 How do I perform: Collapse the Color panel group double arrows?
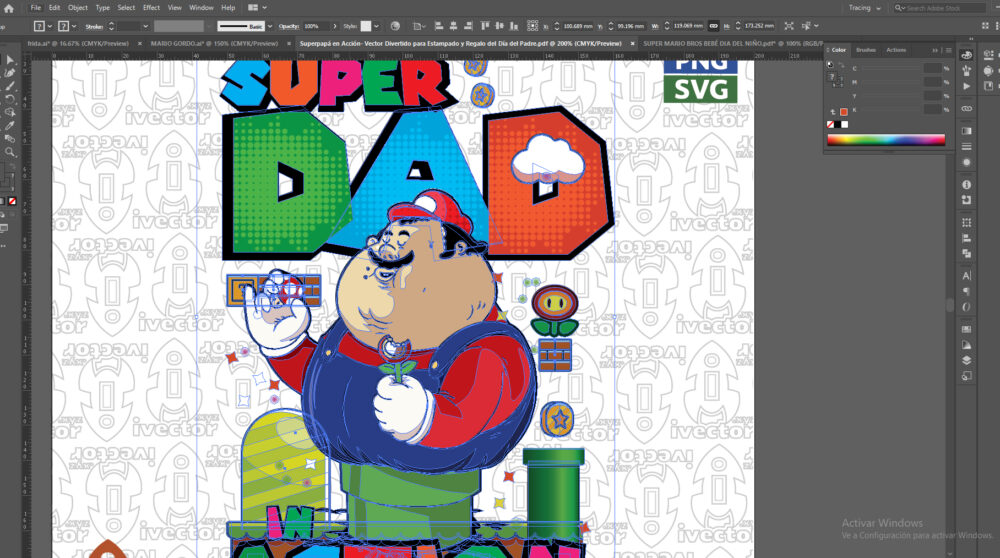pos(935,50)
